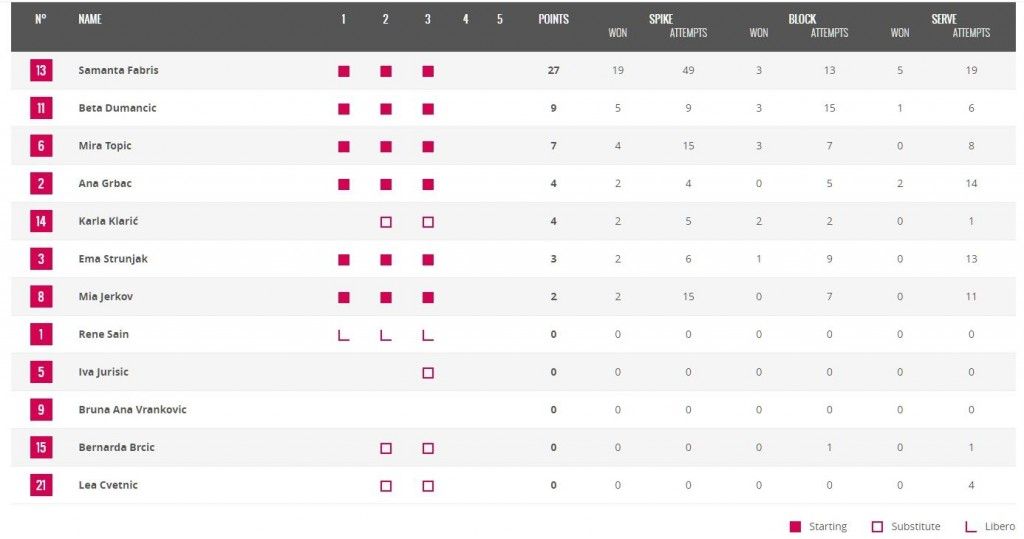The width and height of the screenshot is (1024, 539).
Task: Sort by the POINTS column header
Action: (x=553, y=19)
